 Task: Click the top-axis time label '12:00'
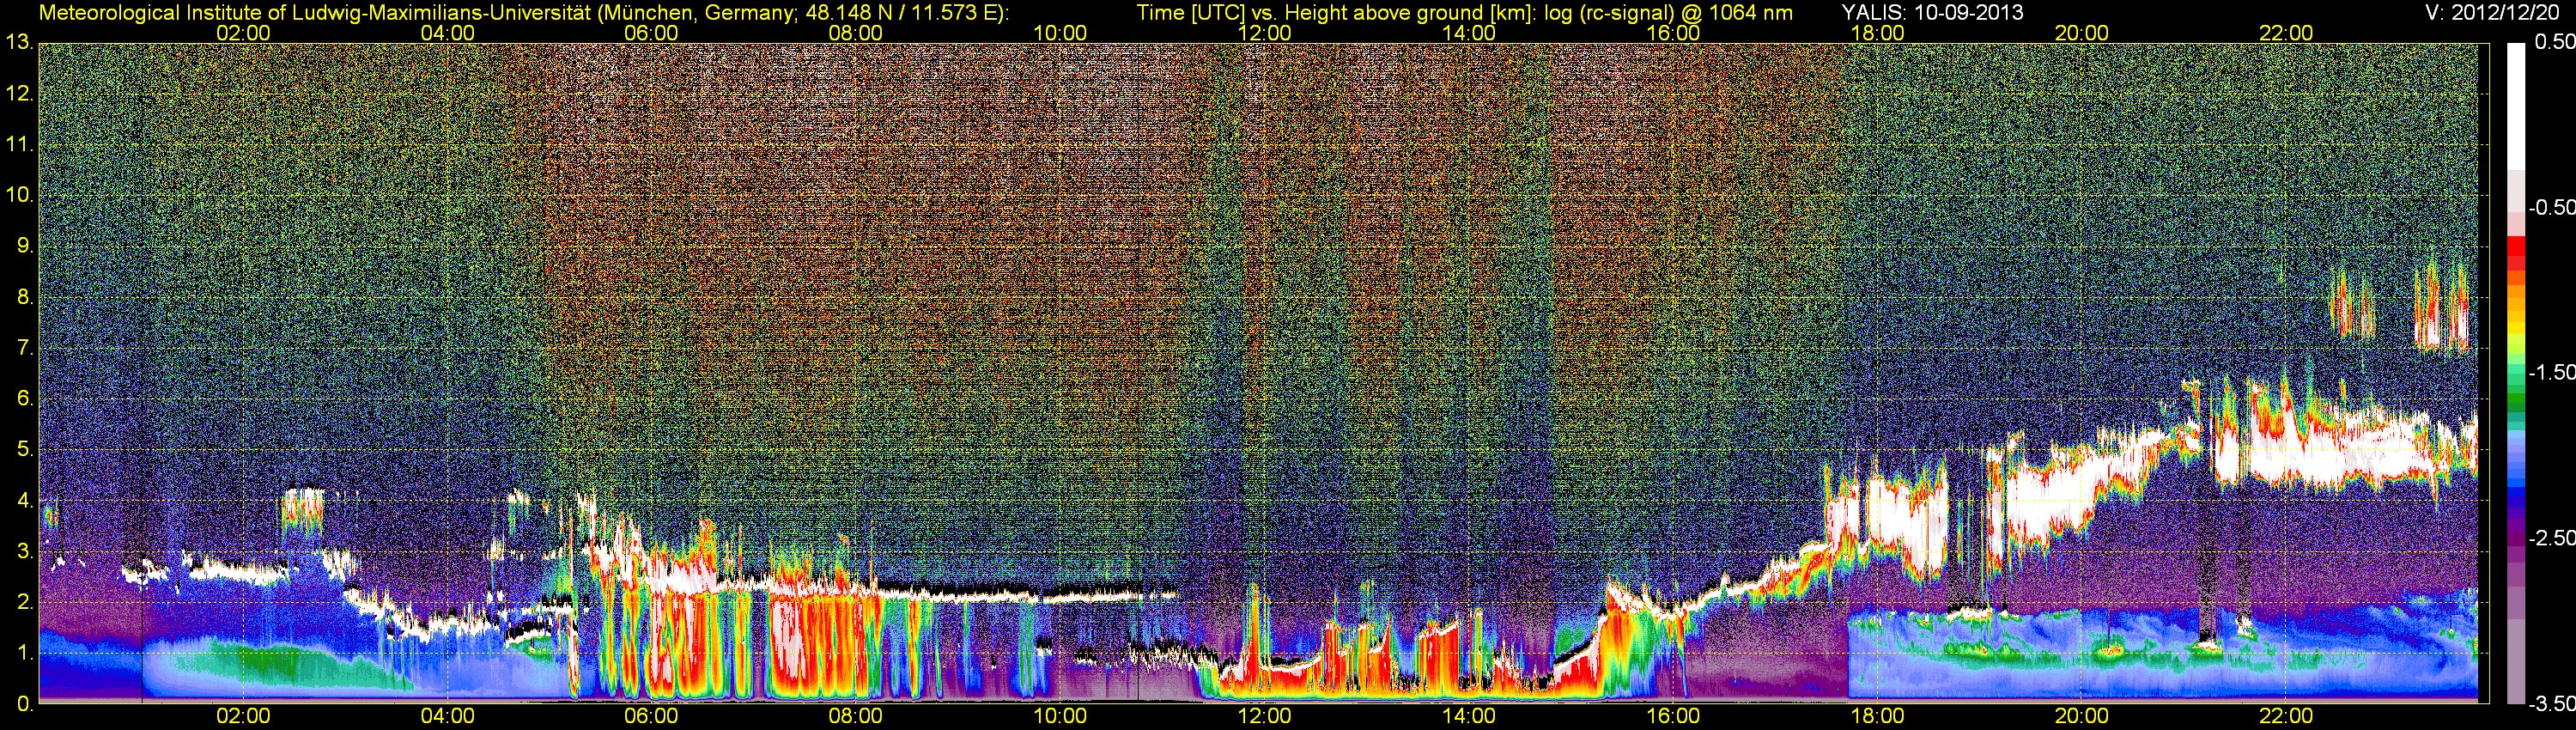[x=1265, y=33]
